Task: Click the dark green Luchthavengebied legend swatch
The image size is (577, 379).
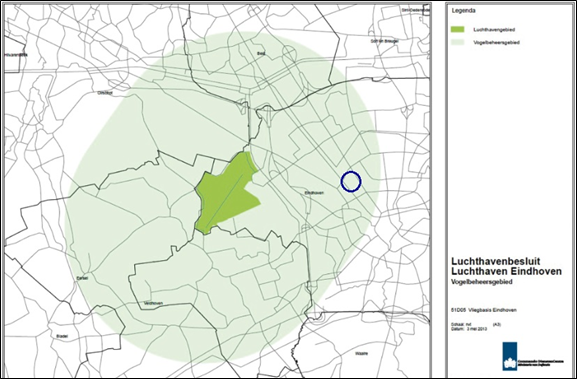Action: (x=458, y=29)
